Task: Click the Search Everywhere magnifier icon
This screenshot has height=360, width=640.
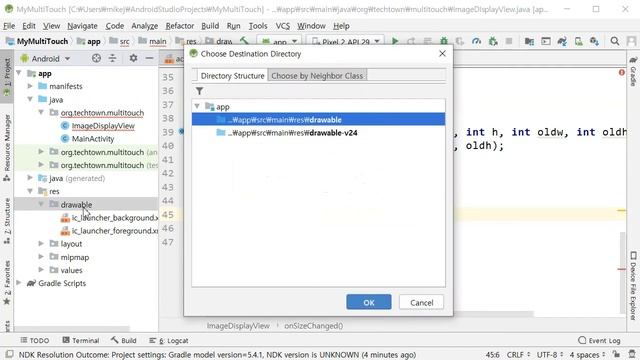Action: pyautogui.click(x=615, y=41)
